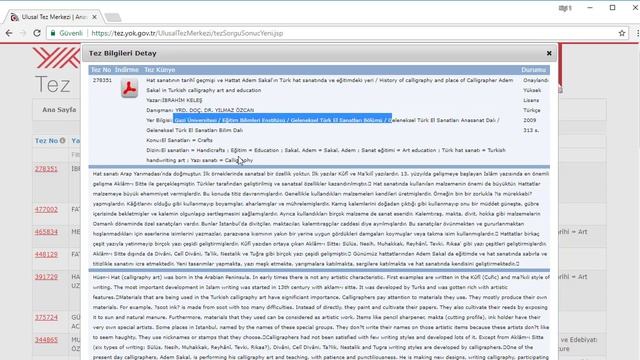The image size is (640, 360).
Task: Click the page count 313 s.
Action: click(531, 130)
